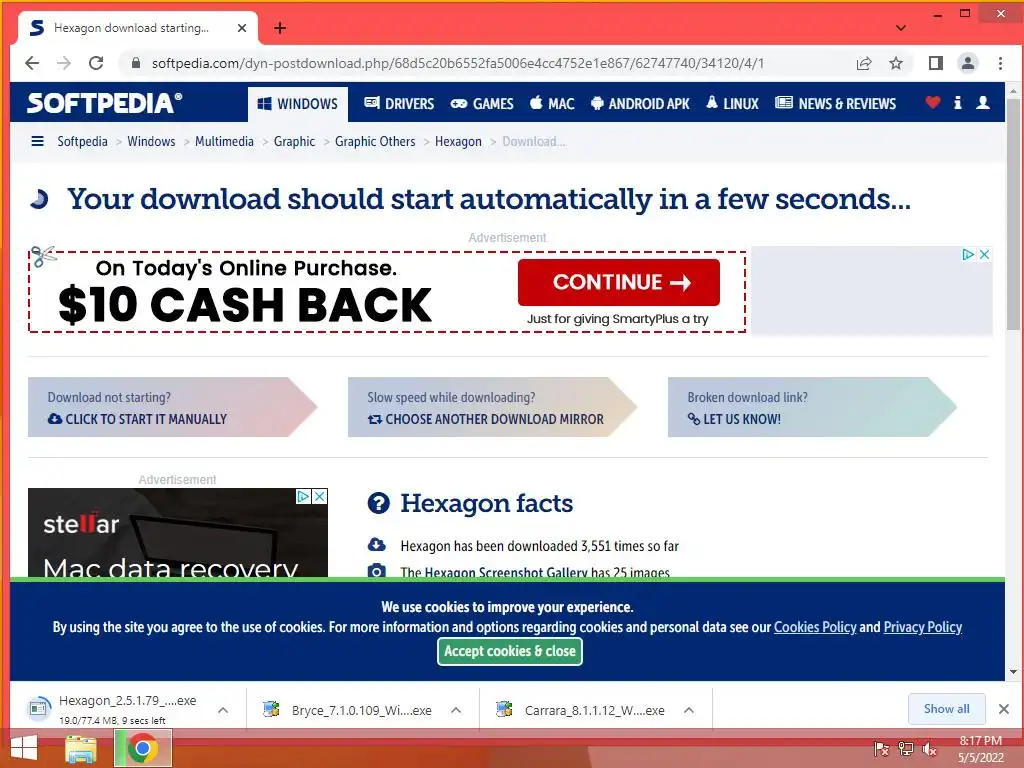Go to Hexagon breadcrumb link

click(458, 142)
